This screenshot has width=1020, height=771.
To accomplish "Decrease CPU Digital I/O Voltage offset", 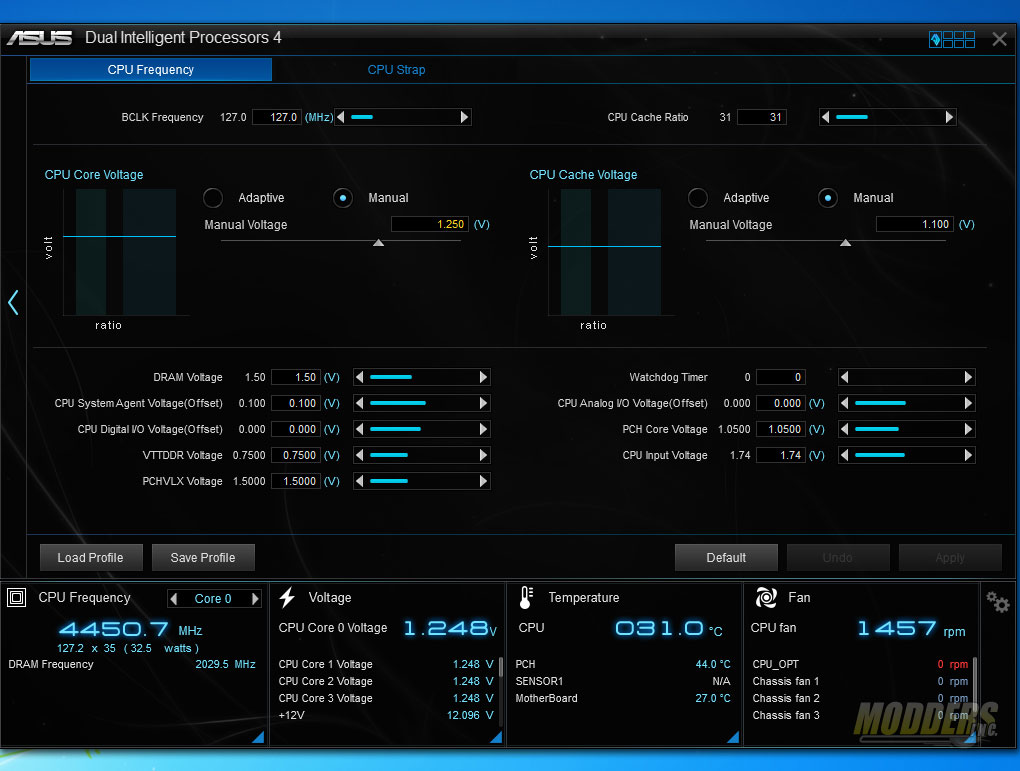I will click(359, 429).
